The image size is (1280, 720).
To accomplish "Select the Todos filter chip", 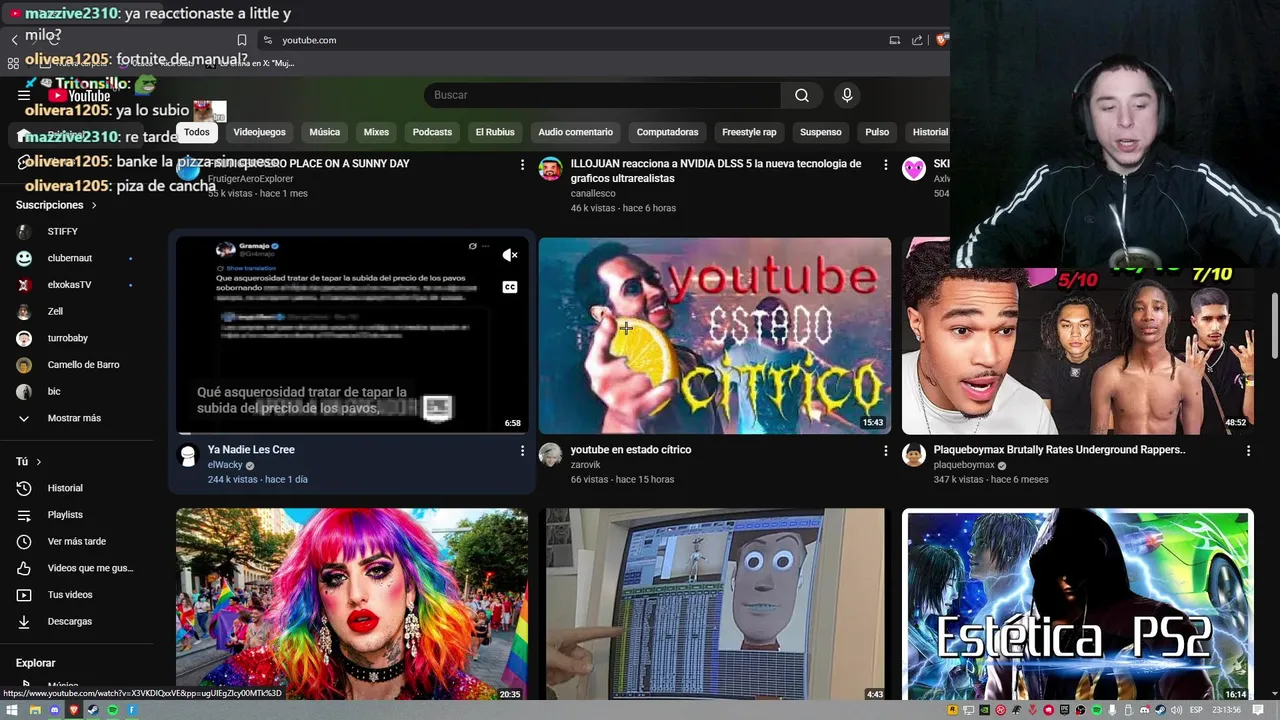I will point(197,132).
